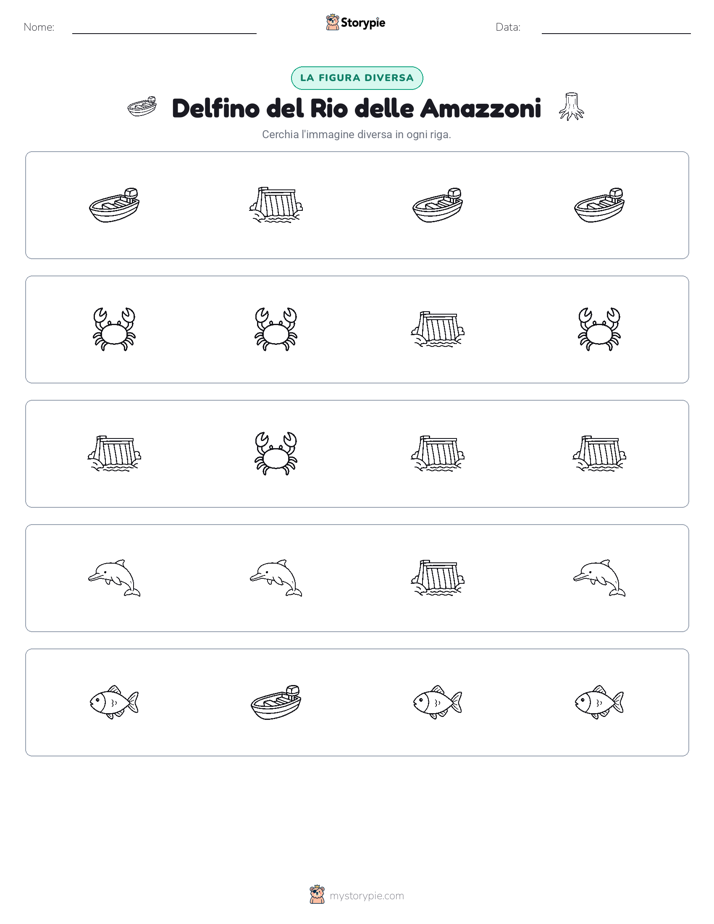Click the last fish in the bottom row
Image resolution: width=714 pixels, height=924 pixels.
pyautogui.click(x=599, y=702)
